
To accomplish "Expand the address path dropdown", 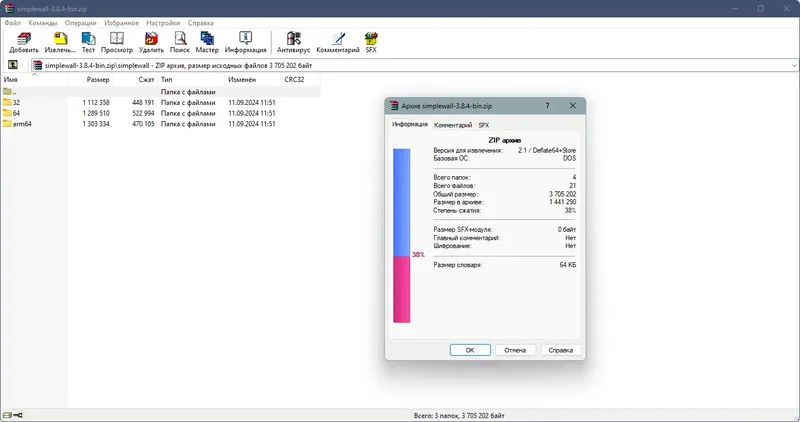I will 794,65.
